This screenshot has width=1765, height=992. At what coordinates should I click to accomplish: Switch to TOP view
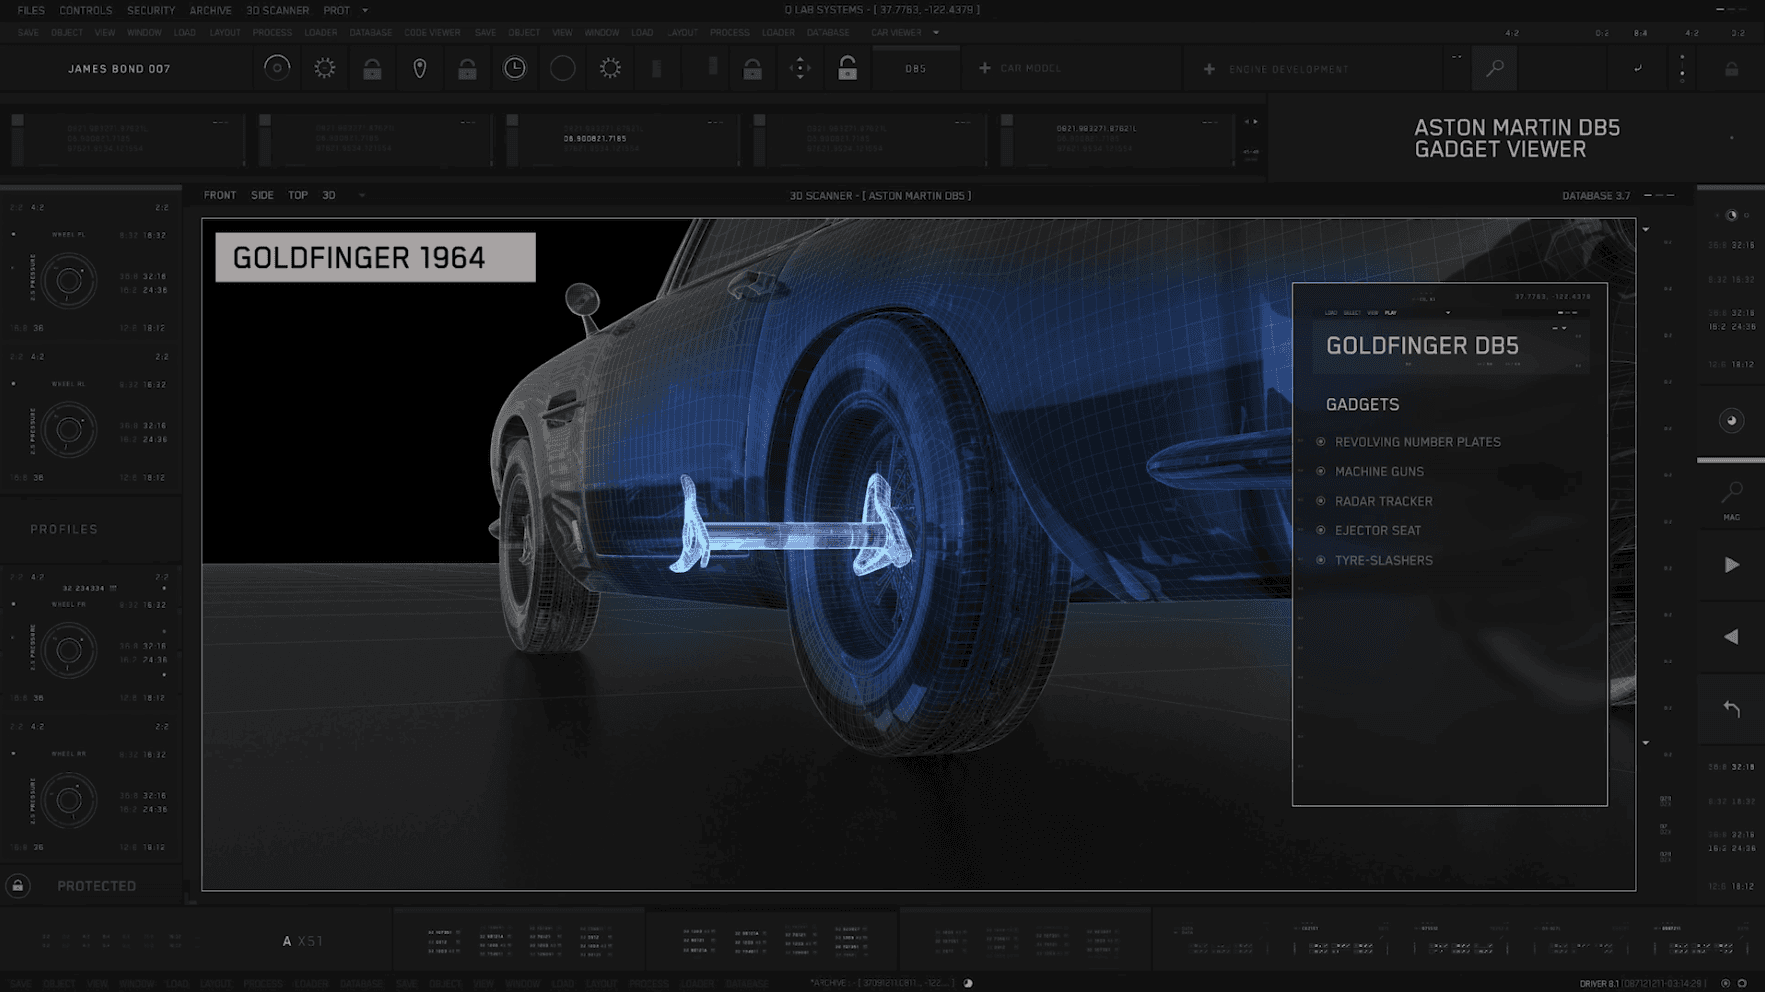point(298,195)
